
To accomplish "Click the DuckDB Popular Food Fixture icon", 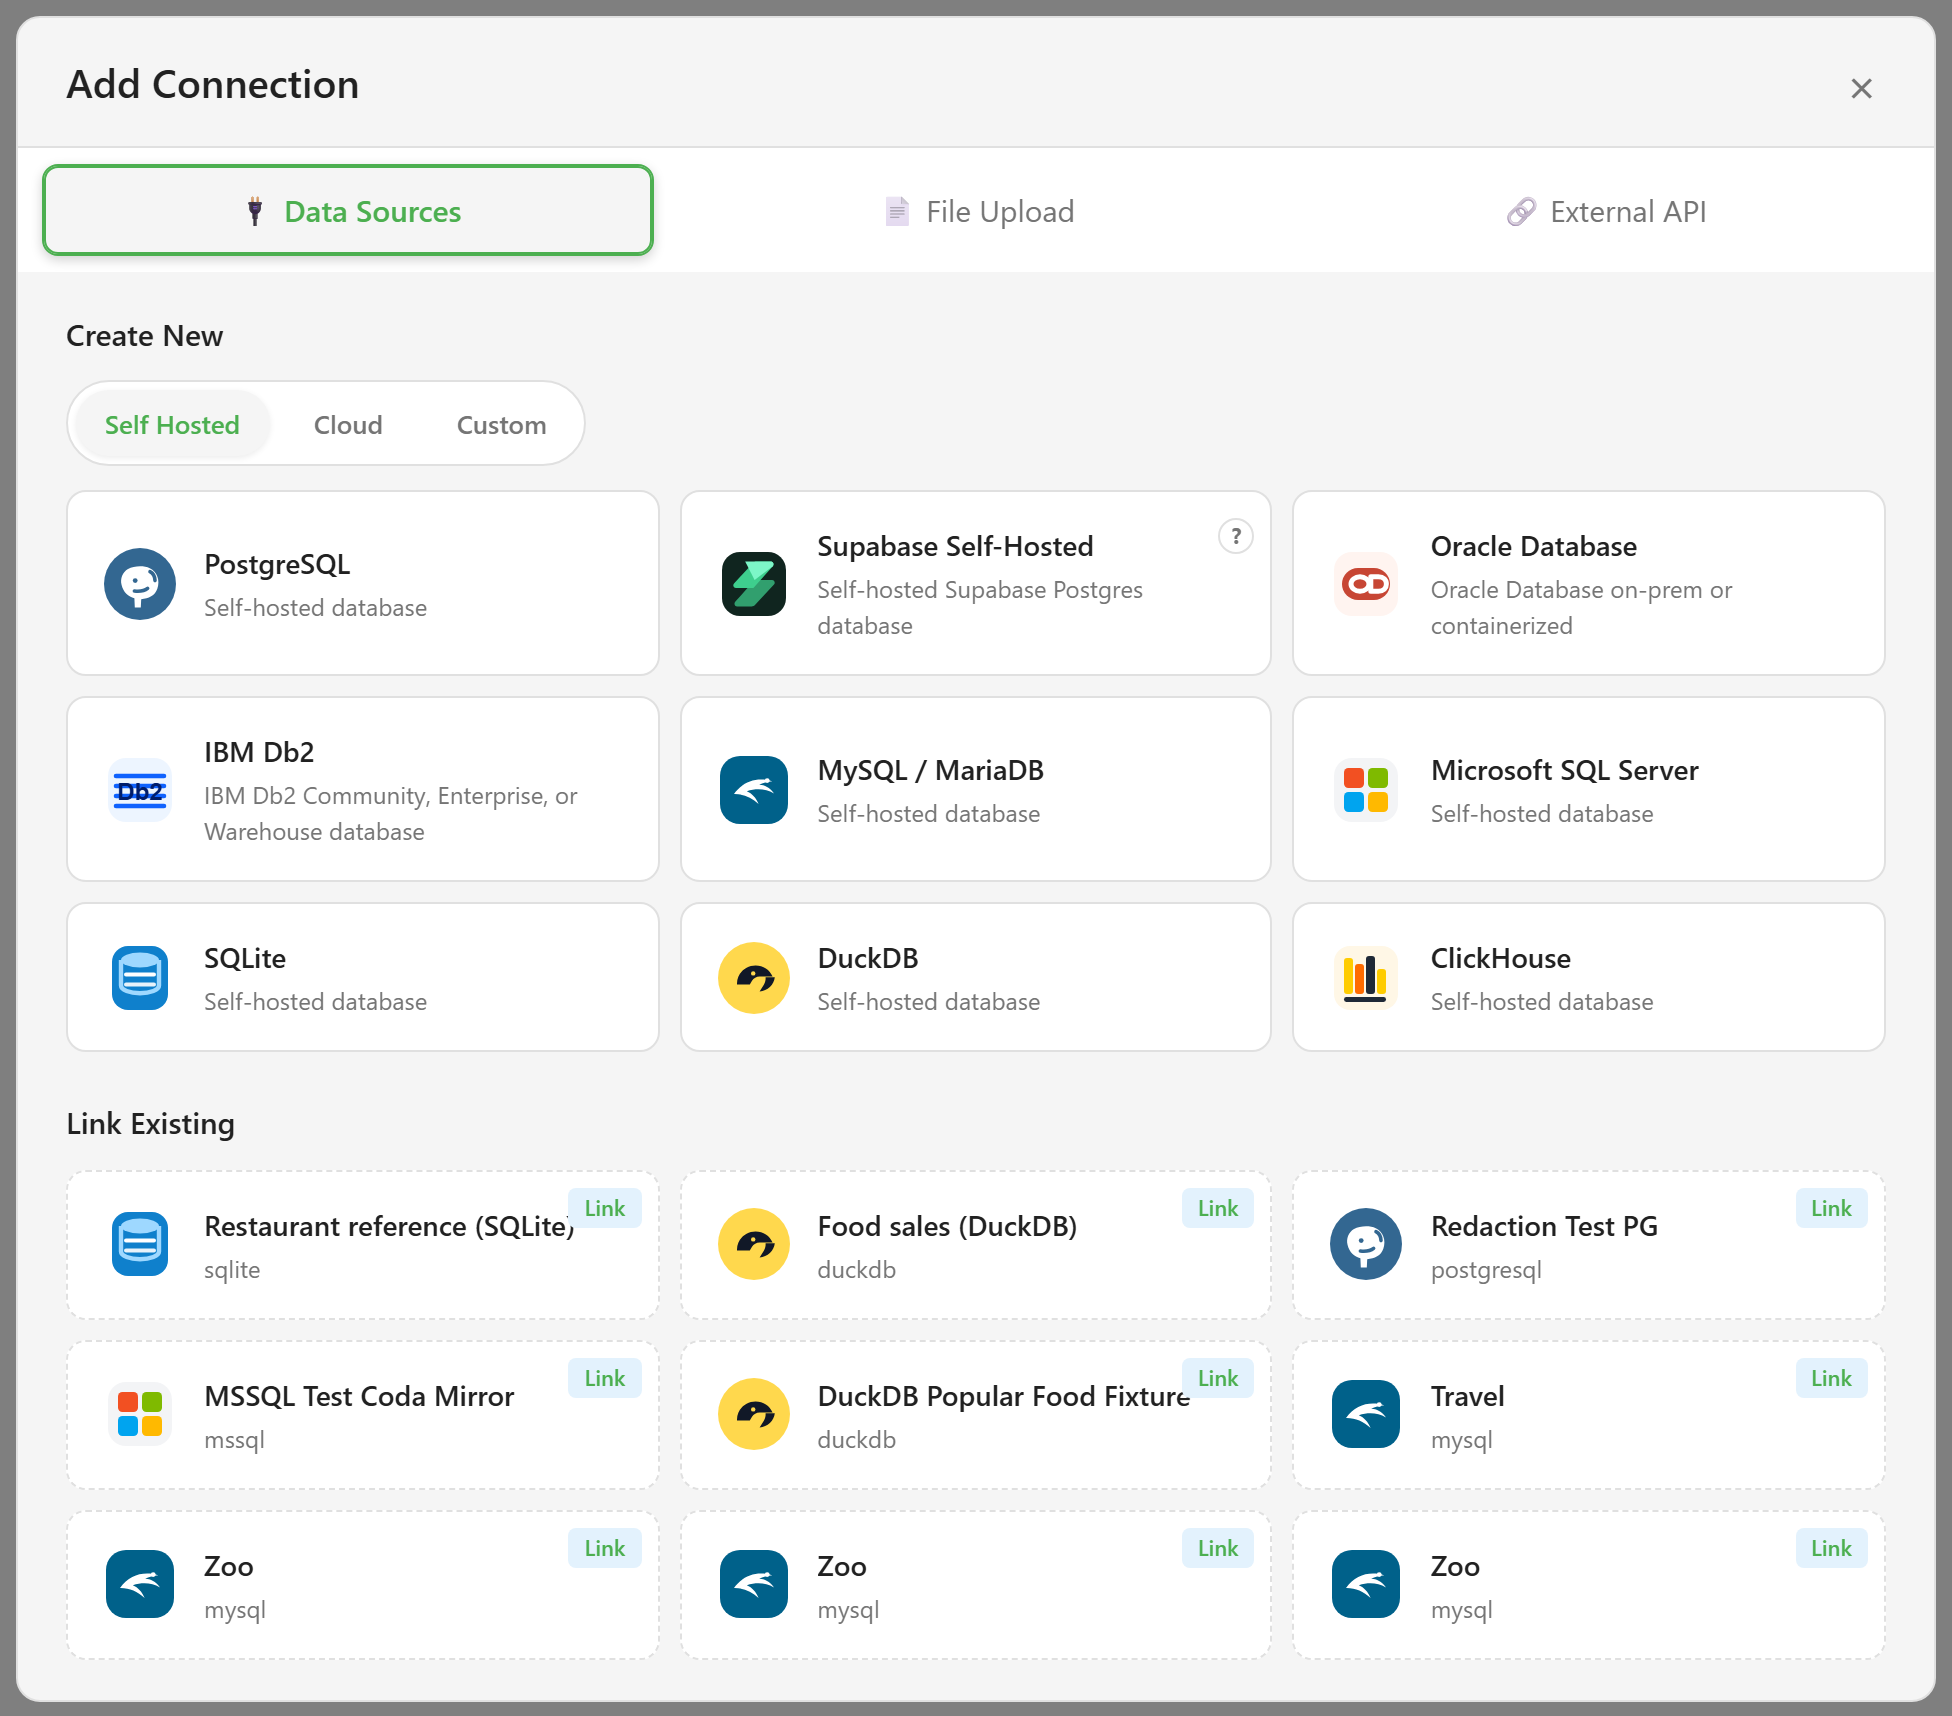I will click(754, 1414).
